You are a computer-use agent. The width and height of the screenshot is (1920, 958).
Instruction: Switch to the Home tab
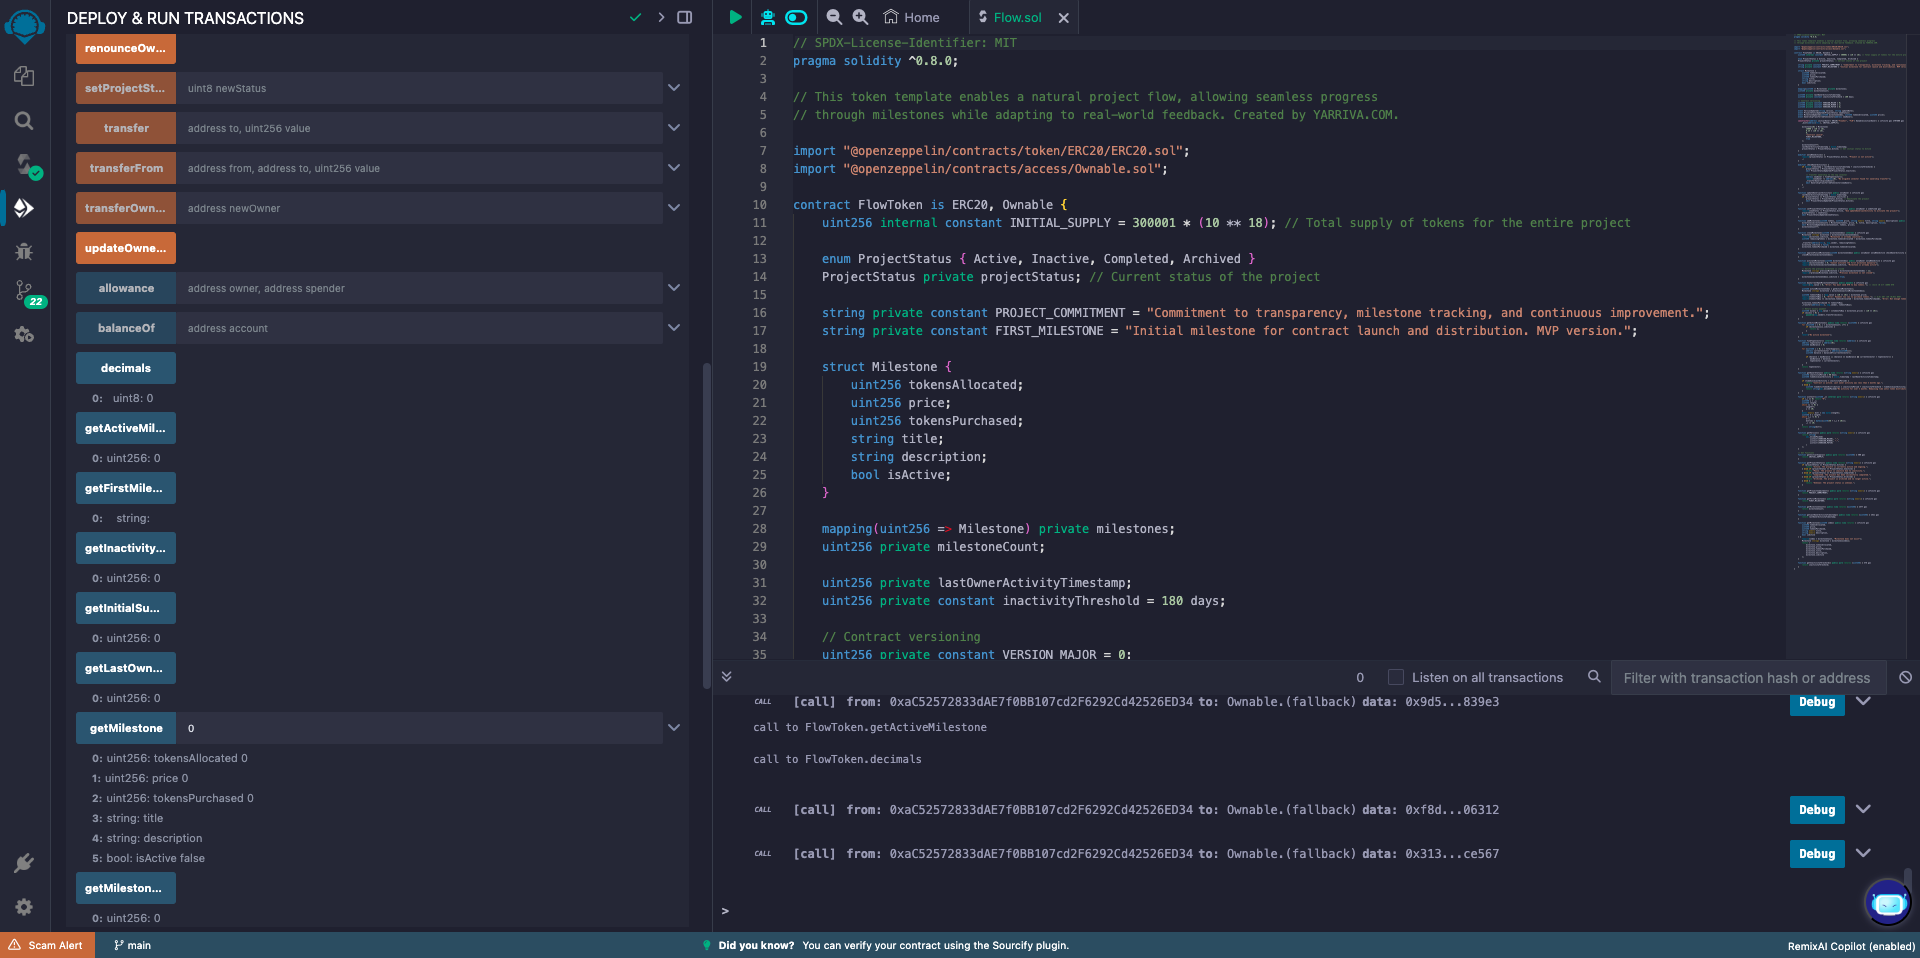[x=912, y=17]
